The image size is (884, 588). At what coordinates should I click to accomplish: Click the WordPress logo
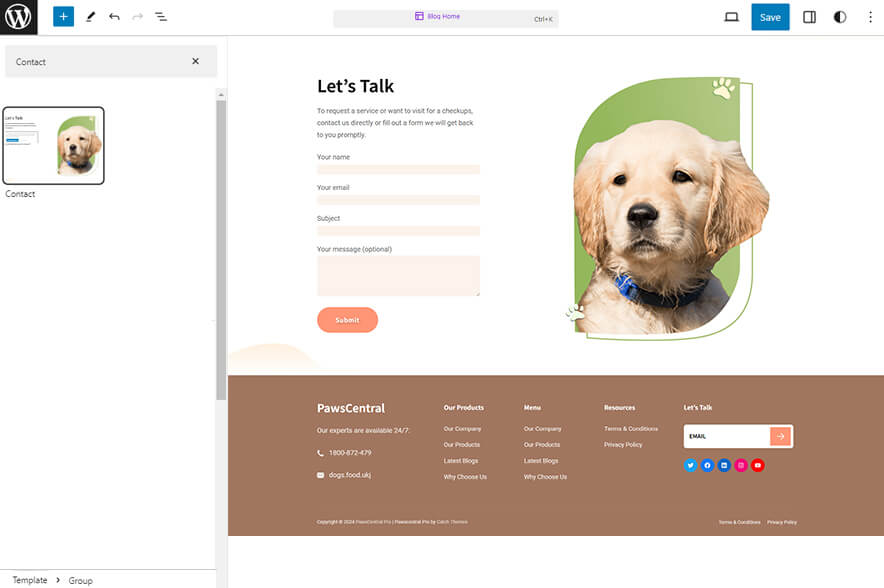pyautogui.click(x=17, y=17)
